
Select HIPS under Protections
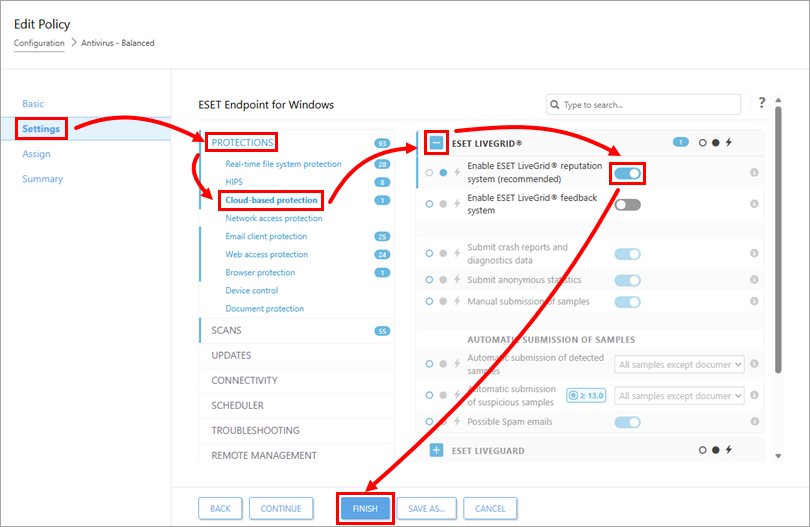[234, 182]
